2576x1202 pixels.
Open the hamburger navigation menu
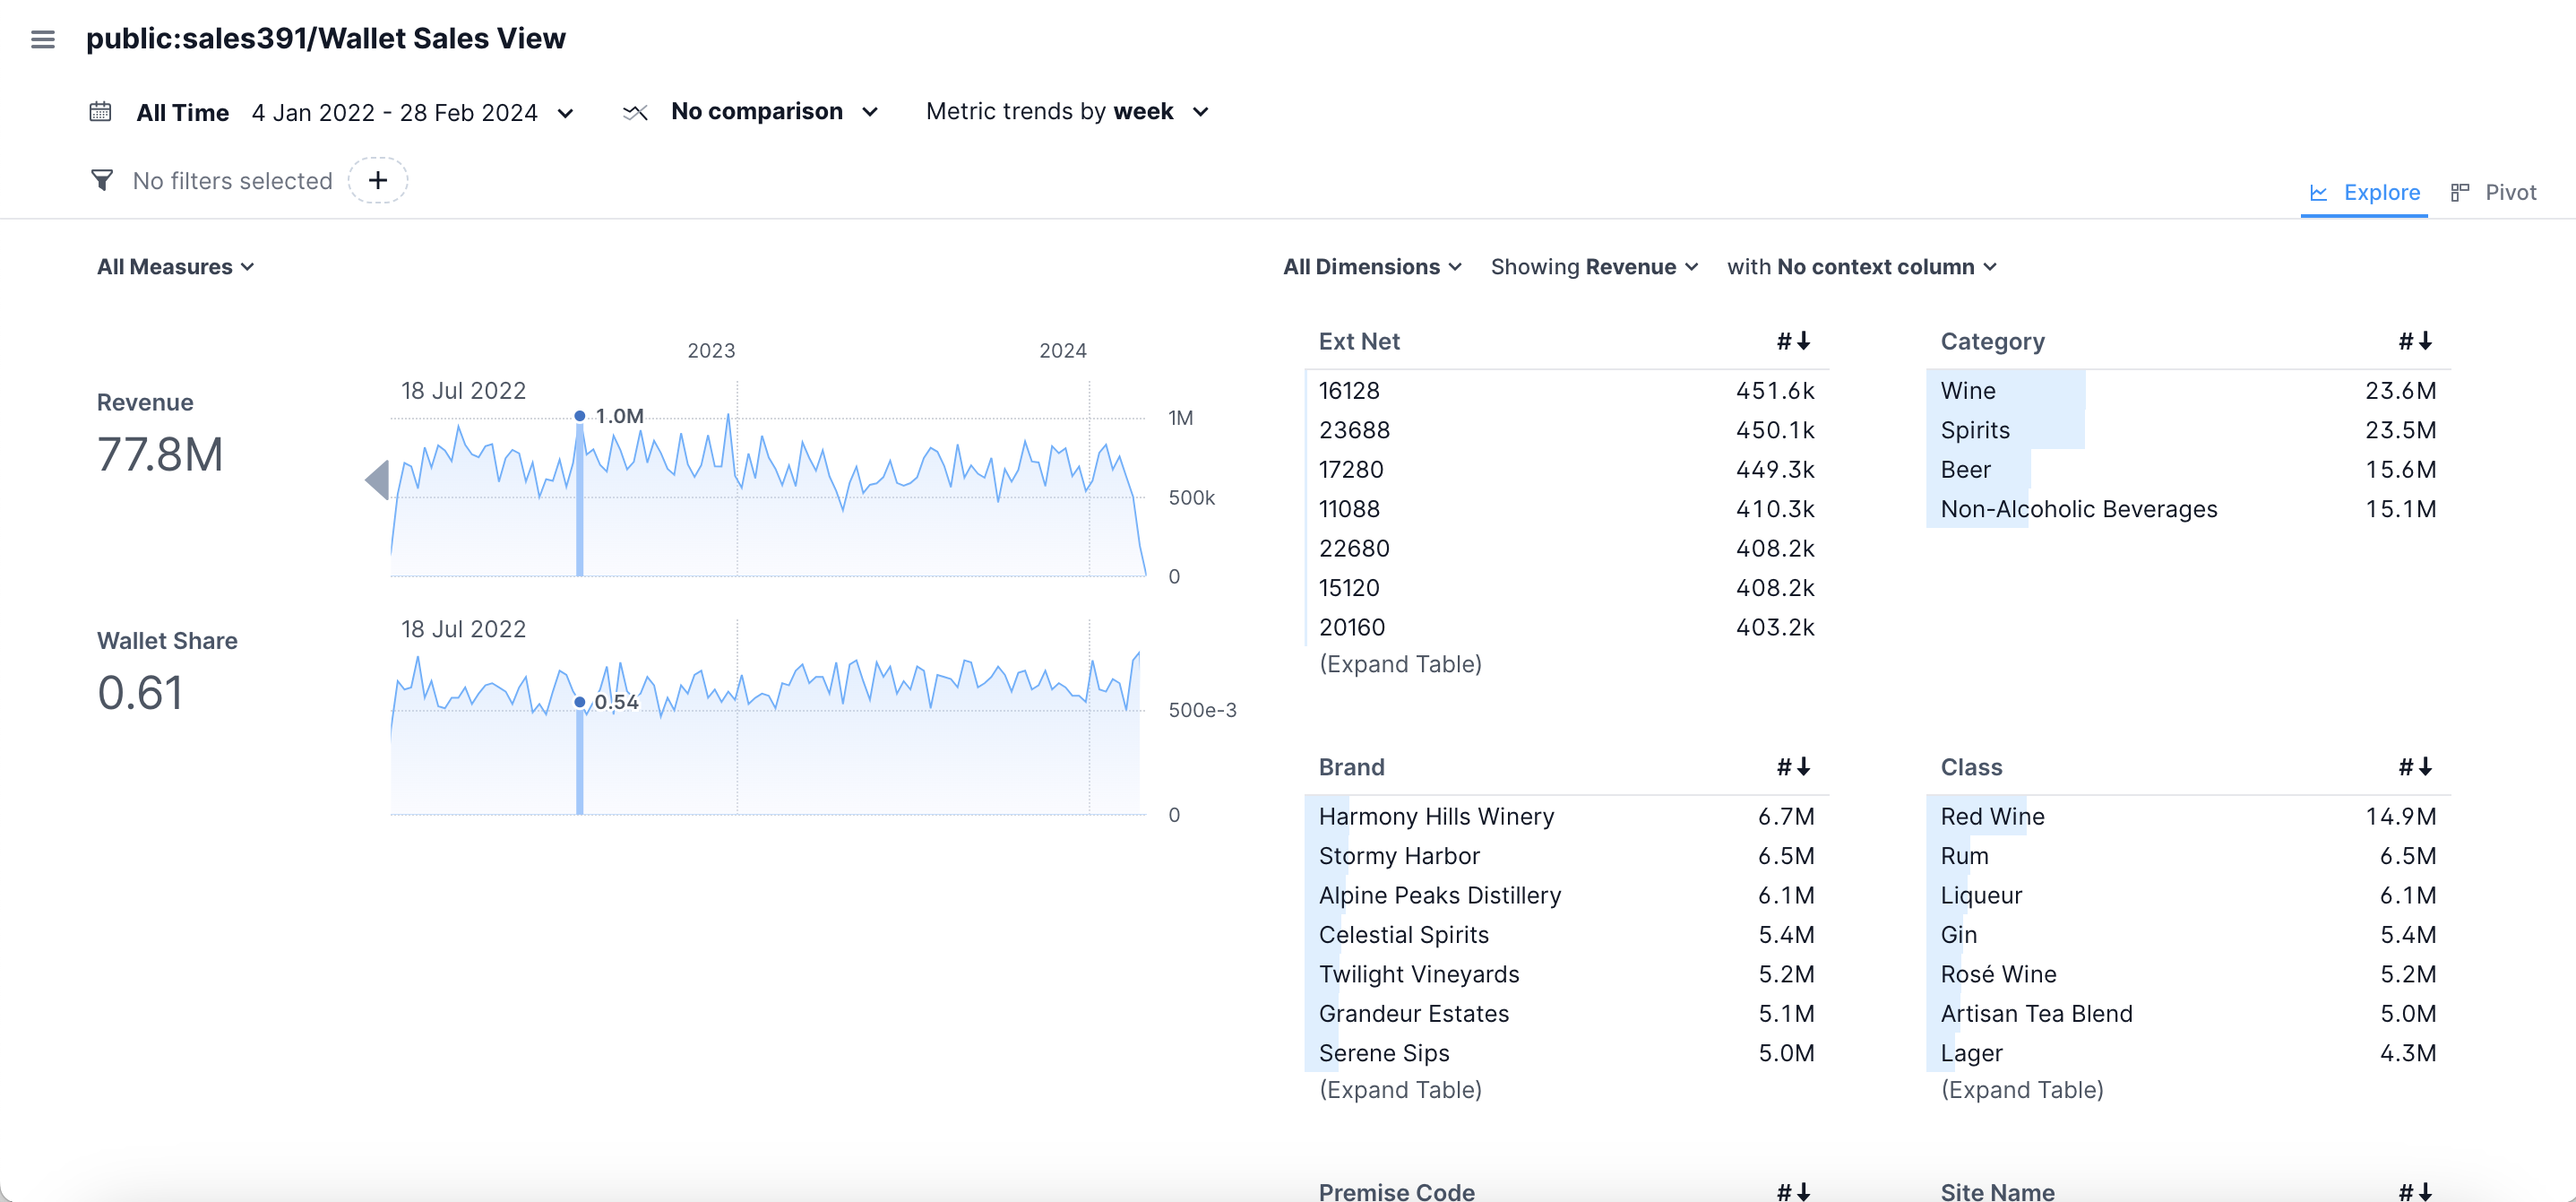pos(42,39)
